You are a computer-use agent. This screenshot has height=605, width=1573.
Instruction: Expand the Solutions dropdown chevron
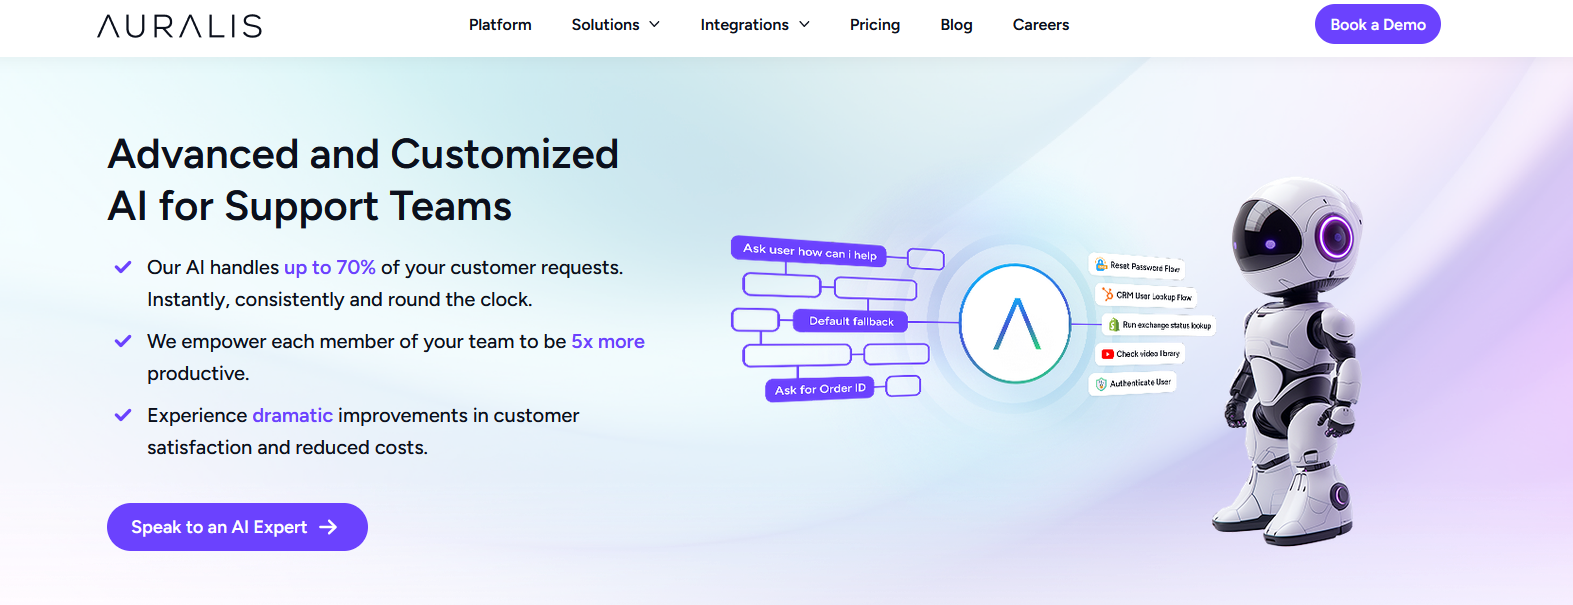click(x=655, y=24)
